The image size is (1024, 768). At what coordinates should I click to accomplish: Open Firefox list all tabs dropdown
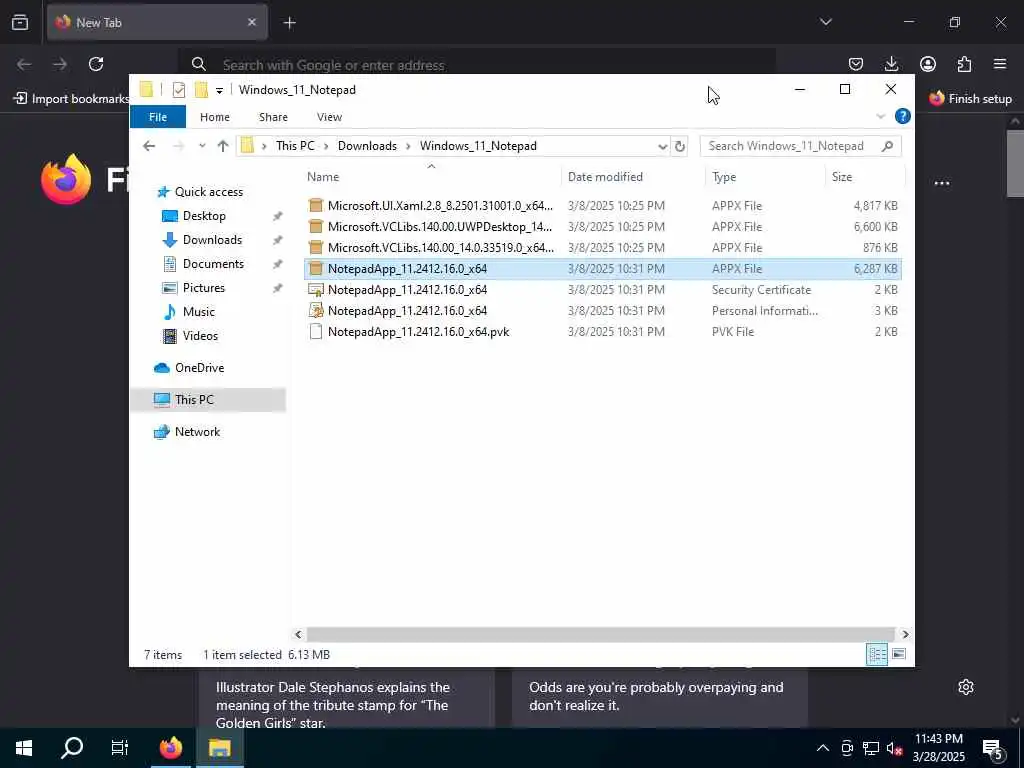825,22
